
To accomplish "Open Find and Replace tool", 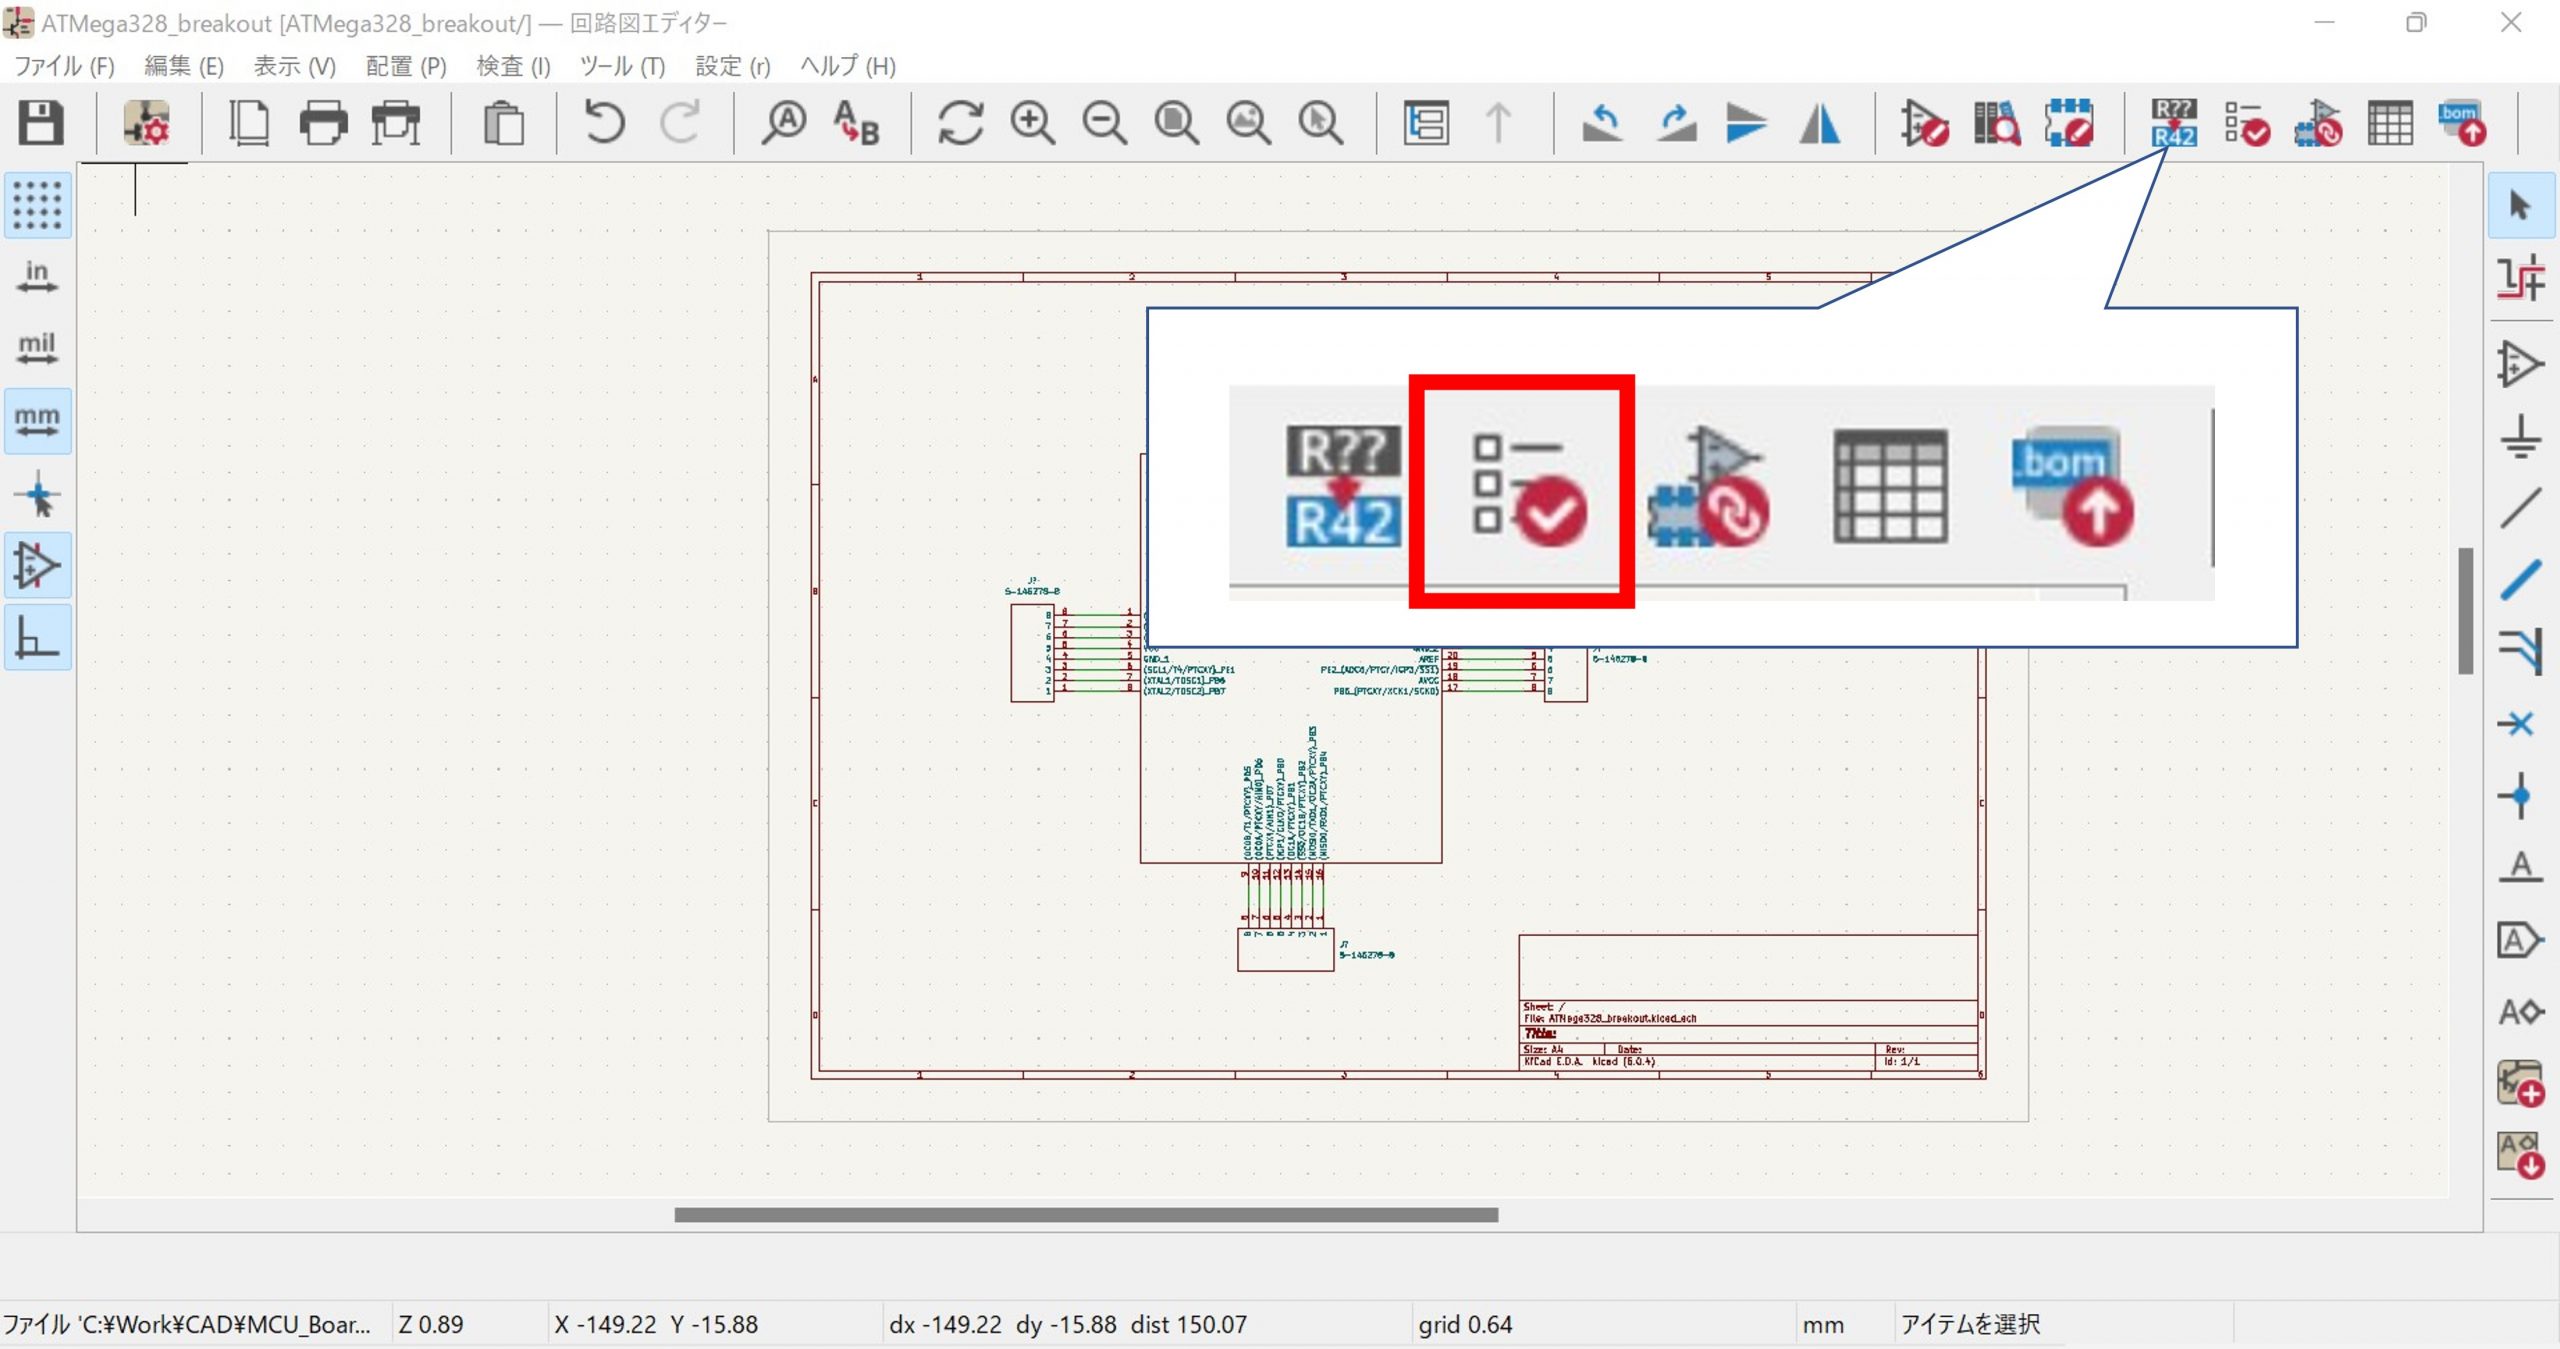I will (x=857, y=123).
